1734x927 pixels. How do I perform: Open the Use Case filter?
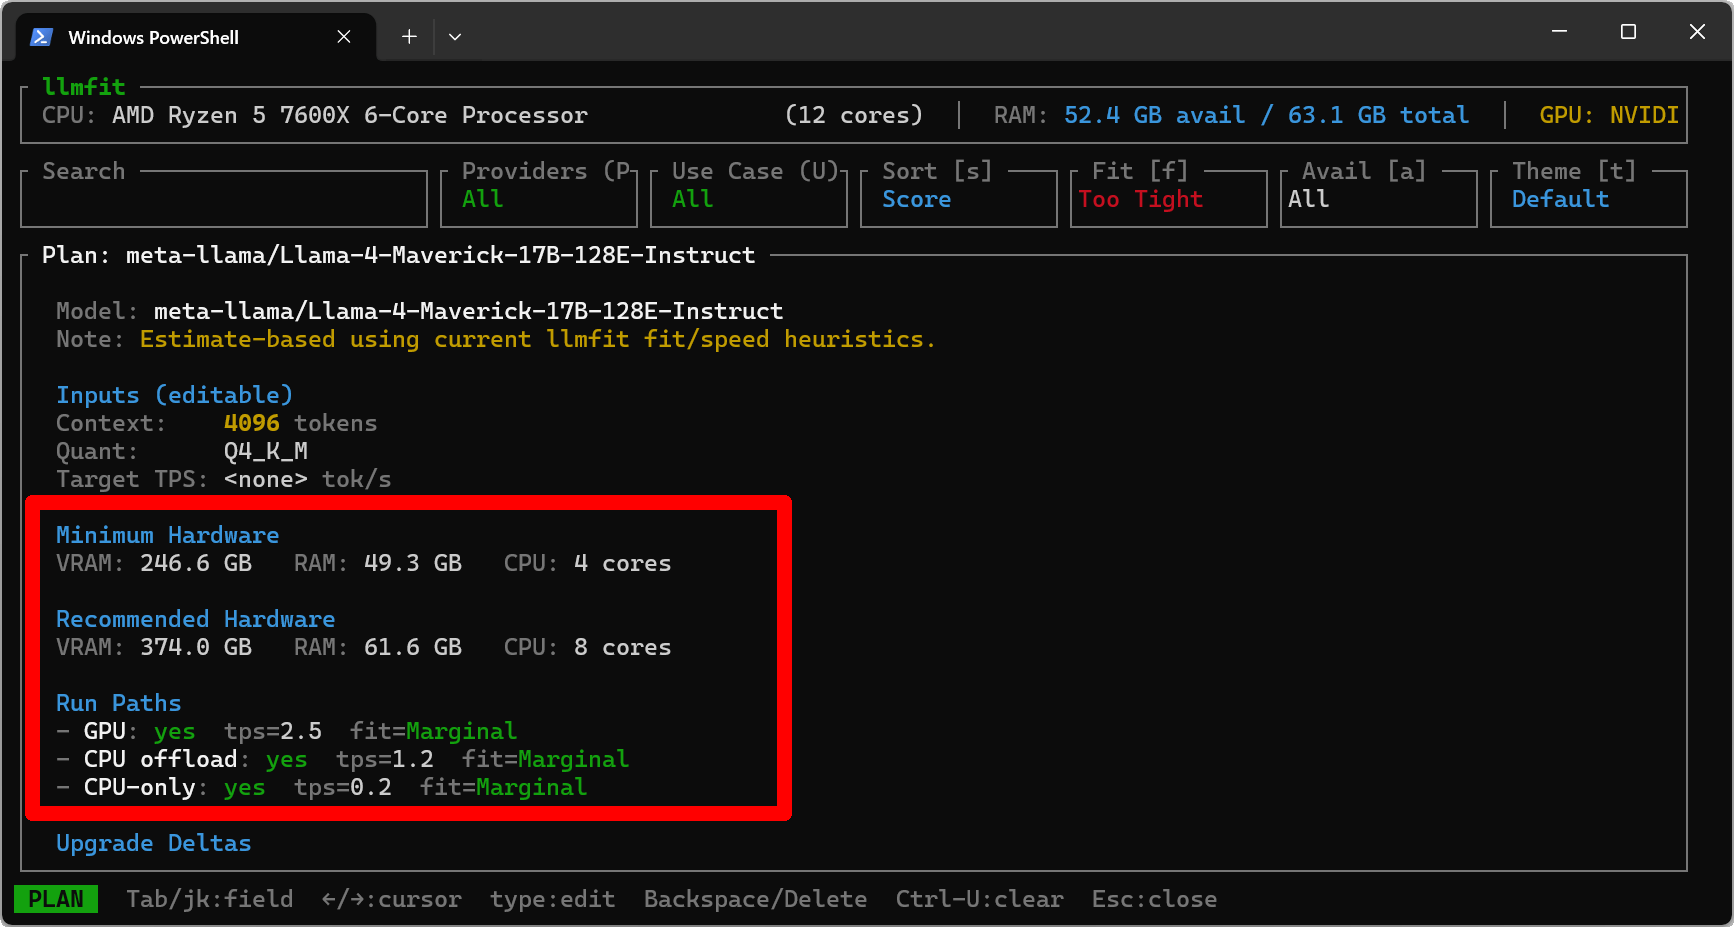pos(748,199)
